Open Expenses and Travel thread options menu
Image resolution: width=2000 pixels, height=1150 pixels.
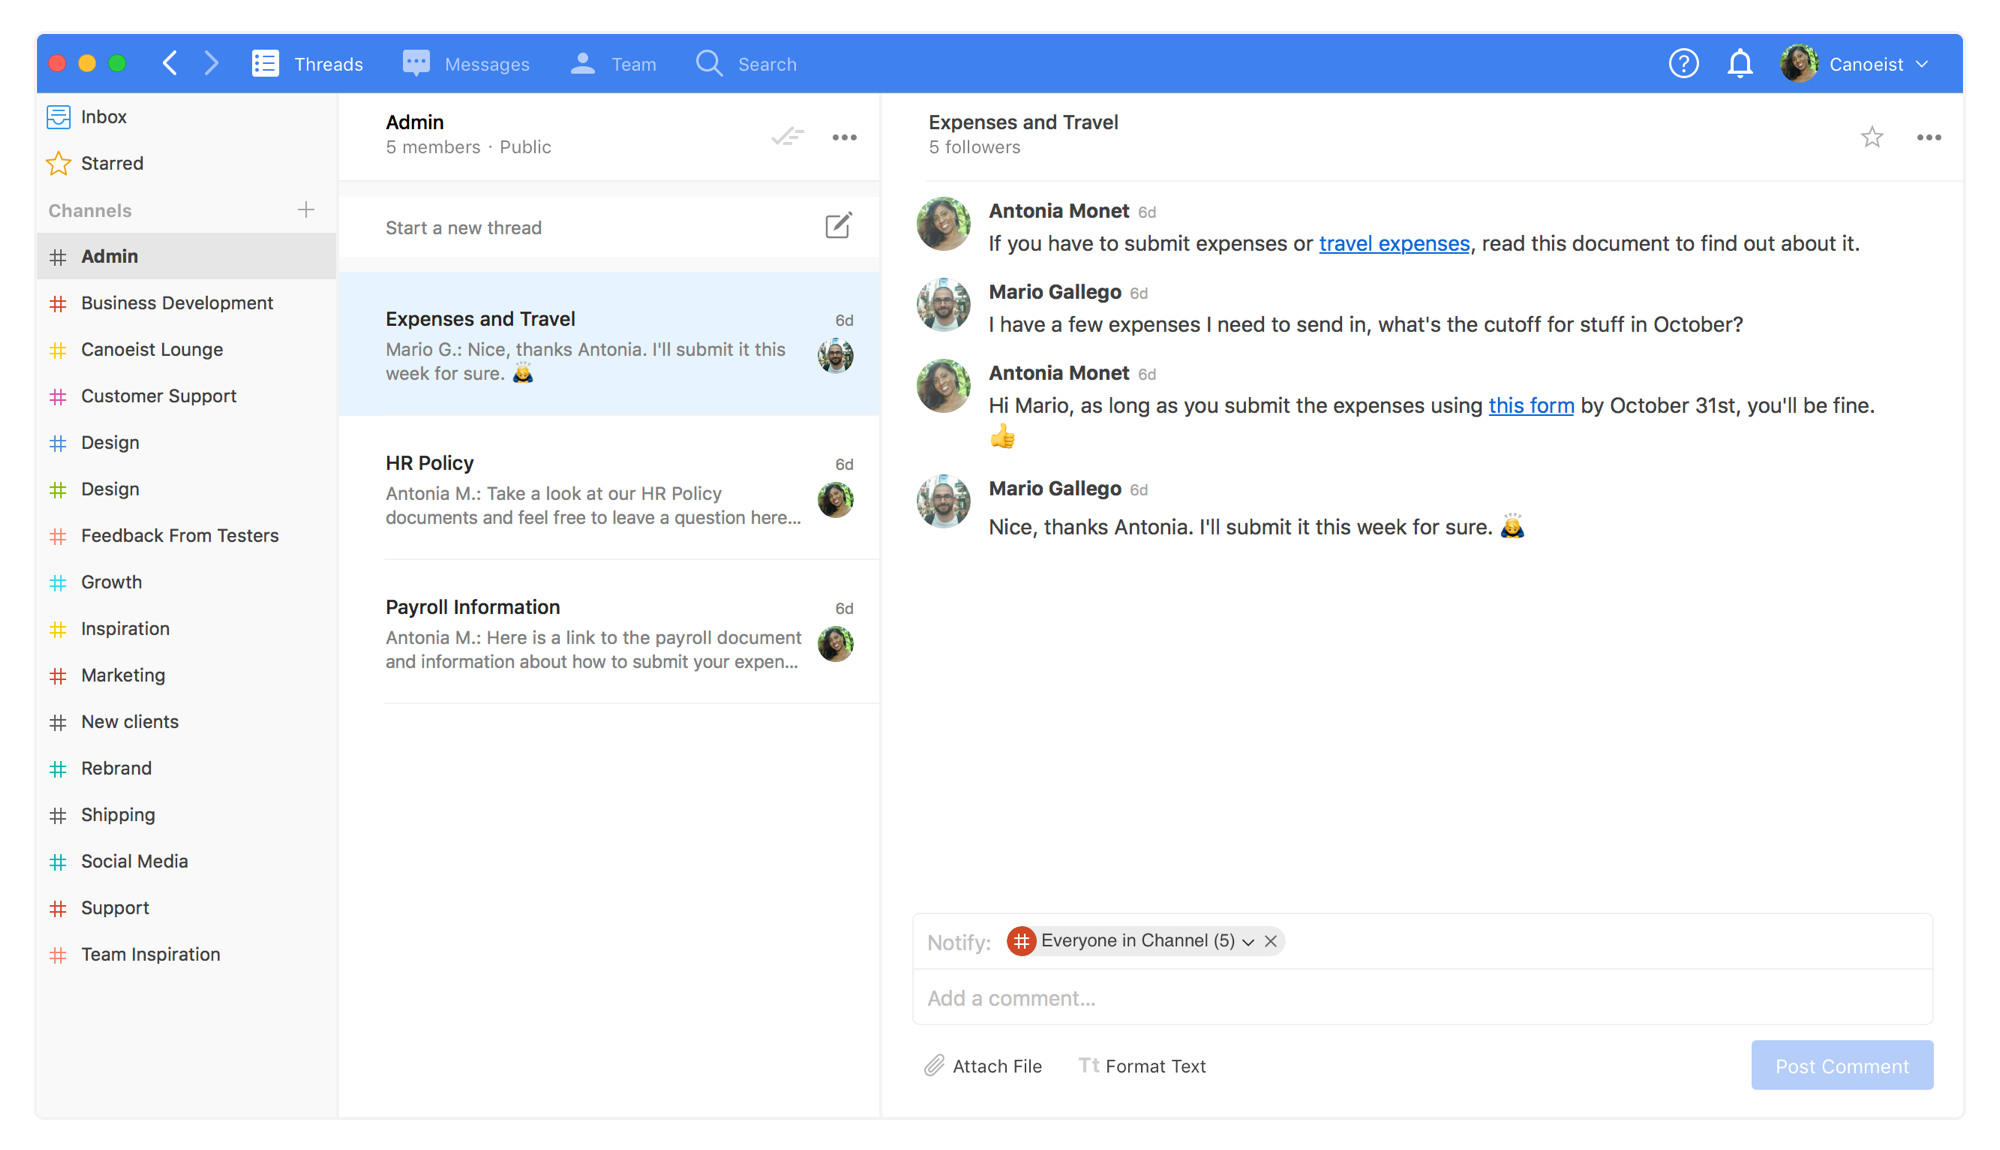click(1928, 137)
